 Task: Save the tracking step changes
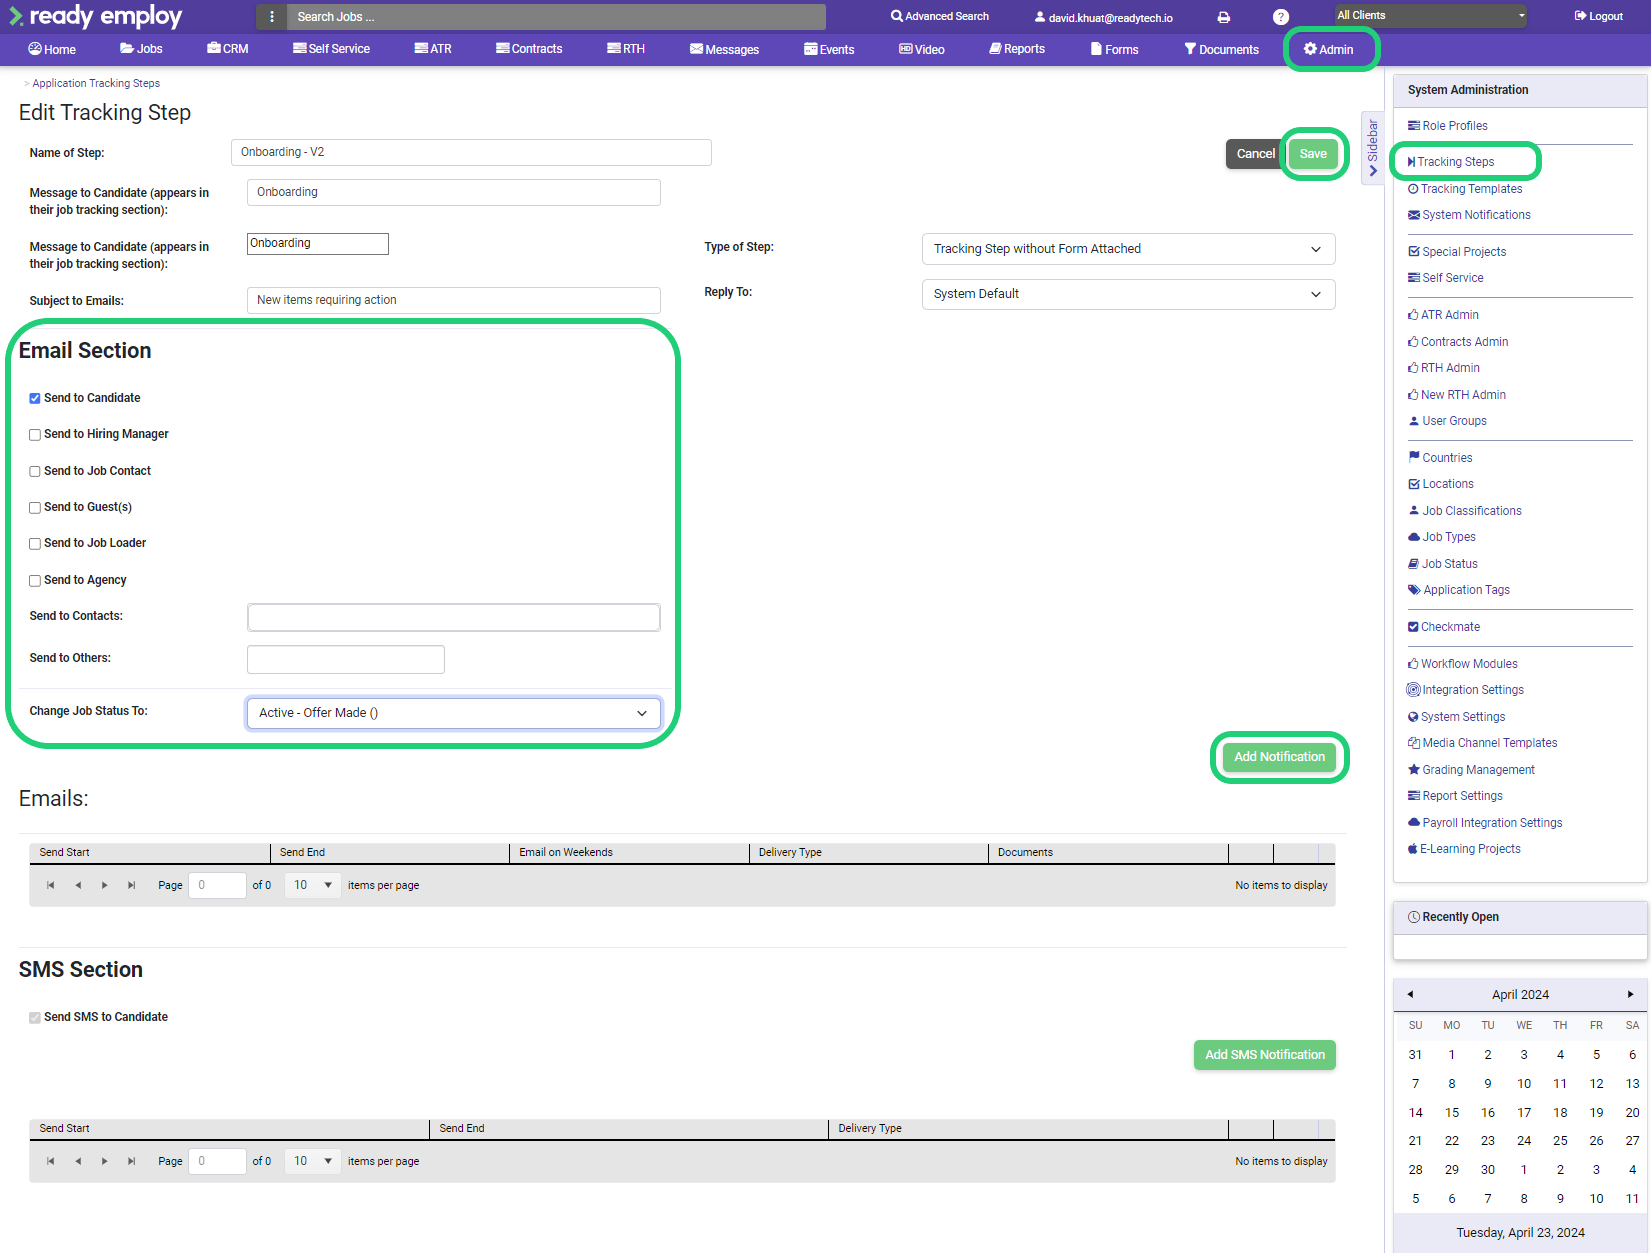click(1313, 153)
